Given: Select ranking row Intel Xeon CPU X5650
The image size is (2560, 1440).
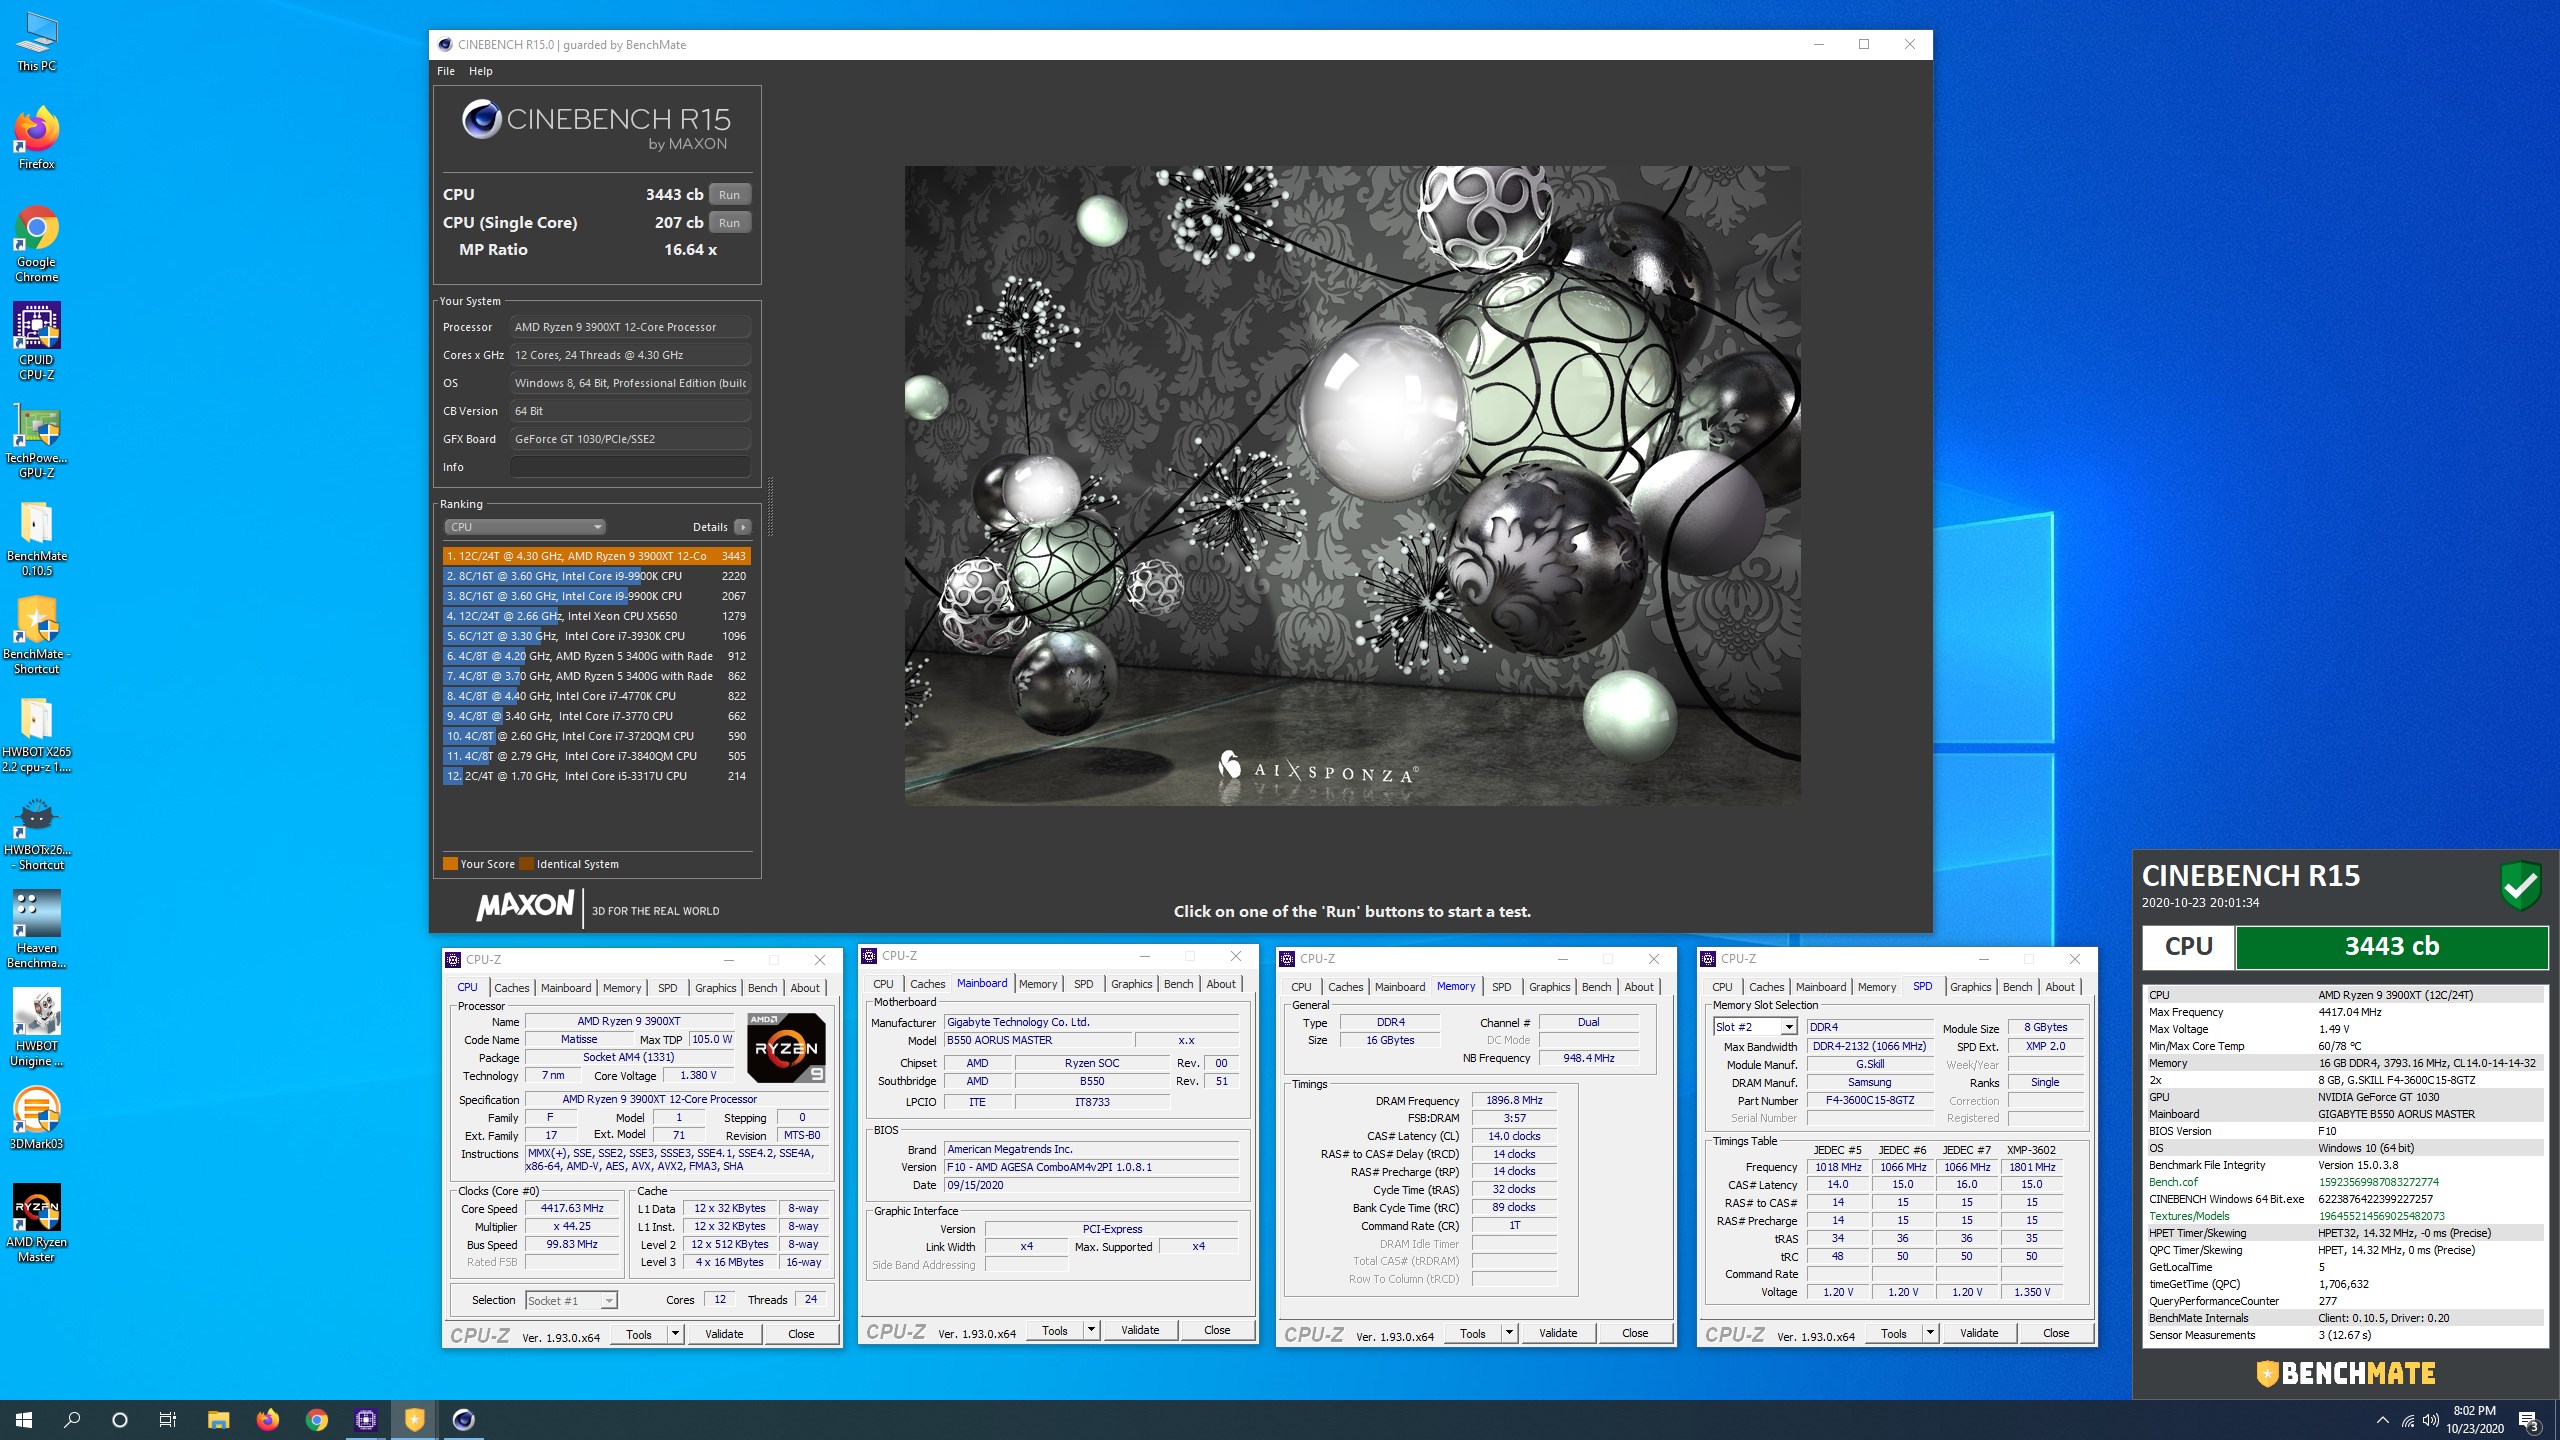Looking at the screenshot, I should tap(596, 616).
